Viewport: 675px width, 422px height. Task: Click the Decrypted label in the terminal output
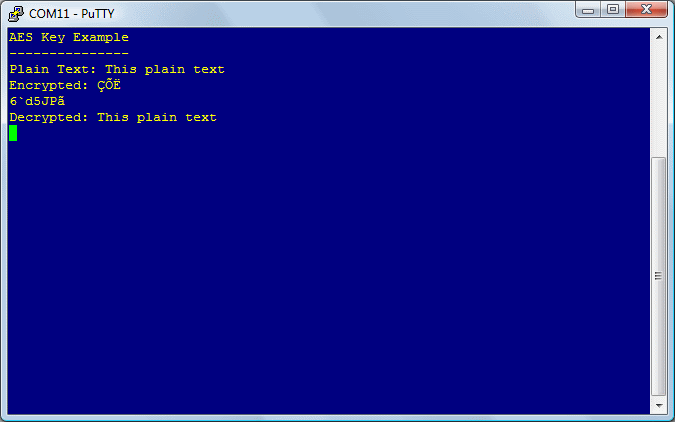pos(49,117)
